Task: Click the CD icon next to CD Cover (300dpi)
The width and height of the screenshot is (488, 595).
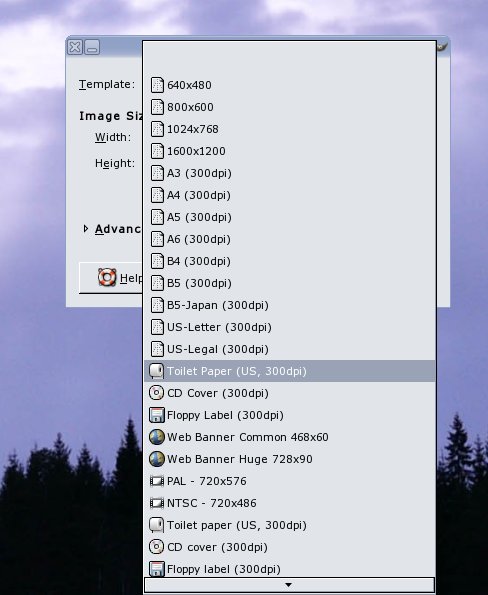Action: pos(156,393)
